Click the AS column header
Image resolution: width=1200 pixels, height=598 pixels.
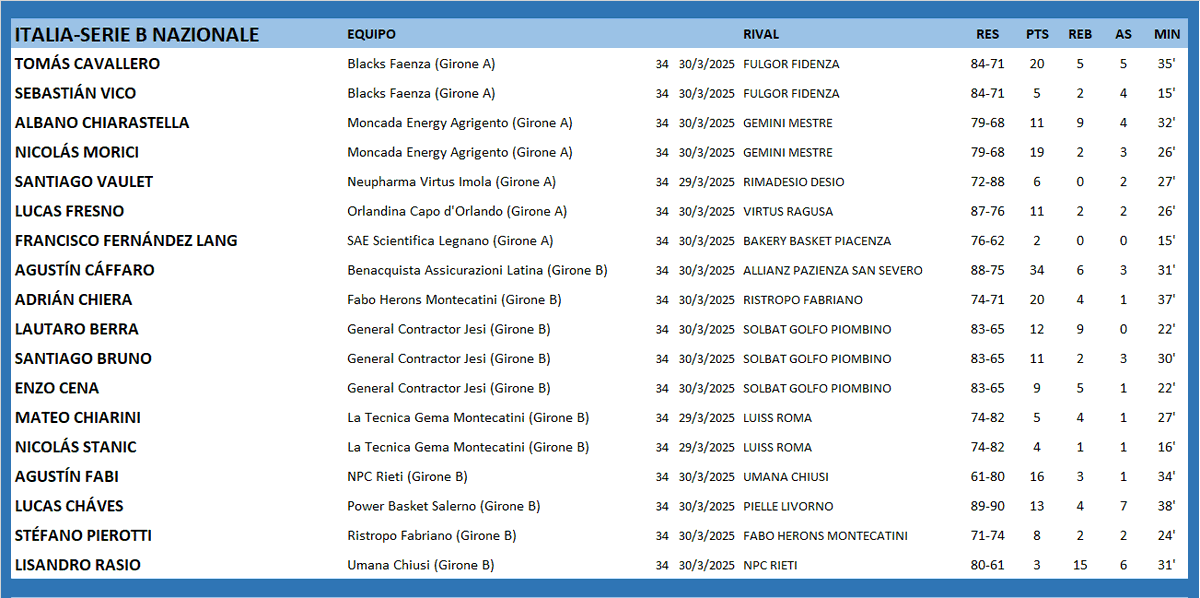click(x=1124, y=35)
